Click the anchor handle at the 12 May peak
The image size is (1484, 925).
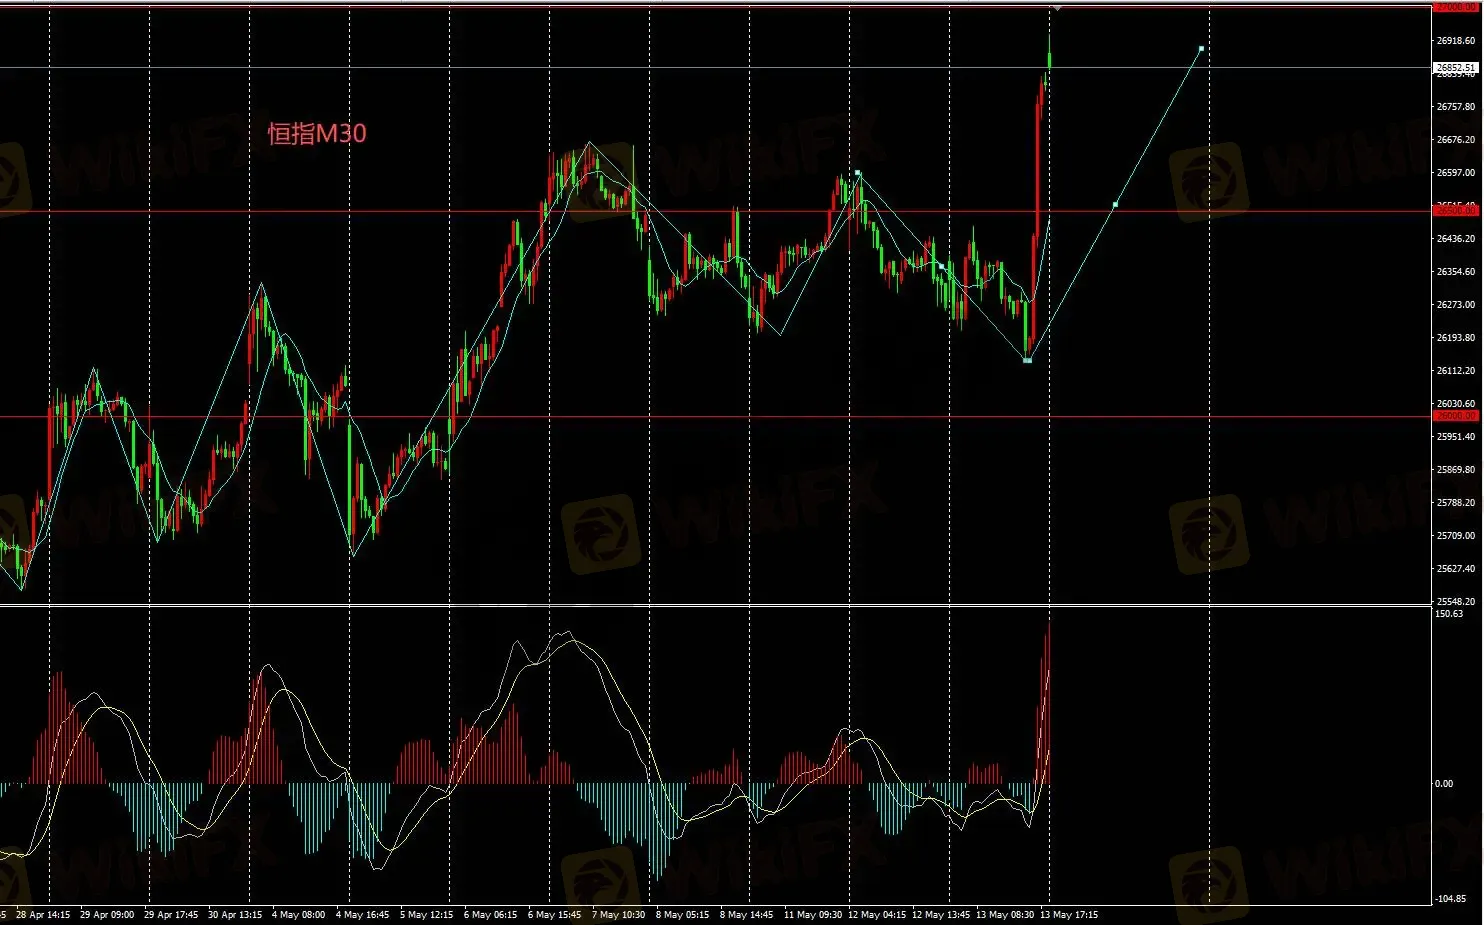(x=857, y=173)
